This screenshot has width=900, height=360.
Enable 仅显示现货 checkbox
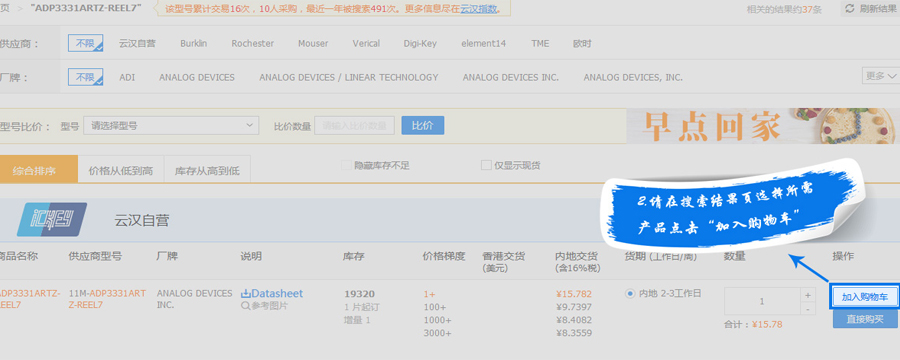pyautogui.click(x=486, y=165)
